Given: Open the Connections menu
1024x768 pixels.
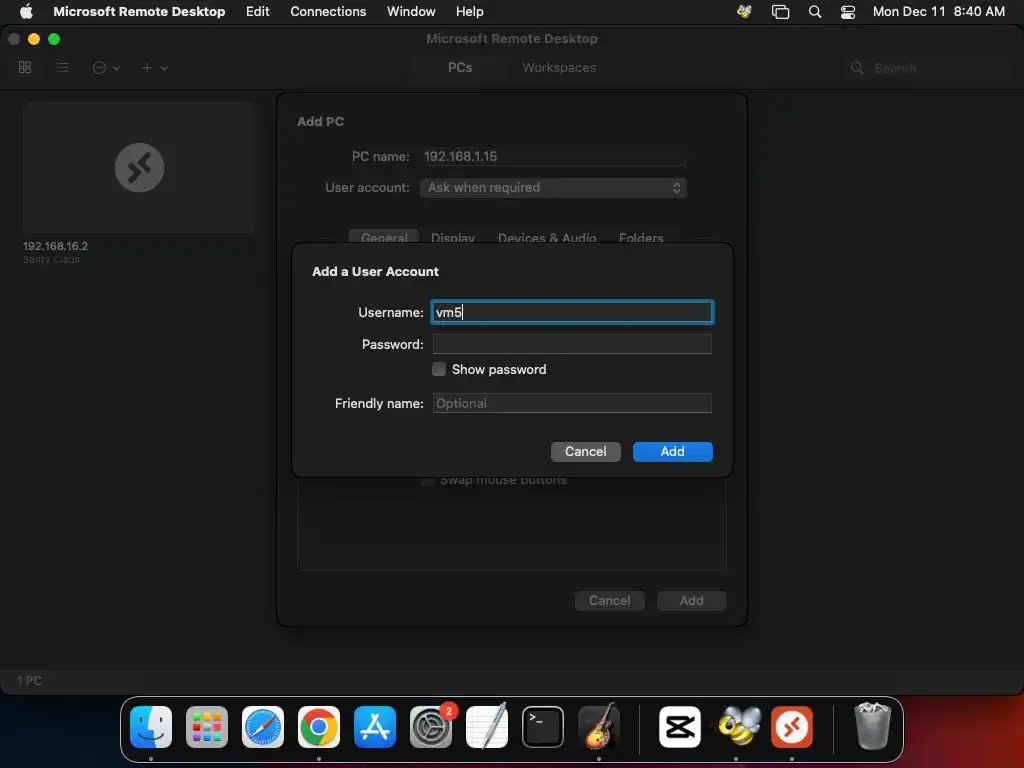Looking at the screenshot, I should click(x=328, y=11).
